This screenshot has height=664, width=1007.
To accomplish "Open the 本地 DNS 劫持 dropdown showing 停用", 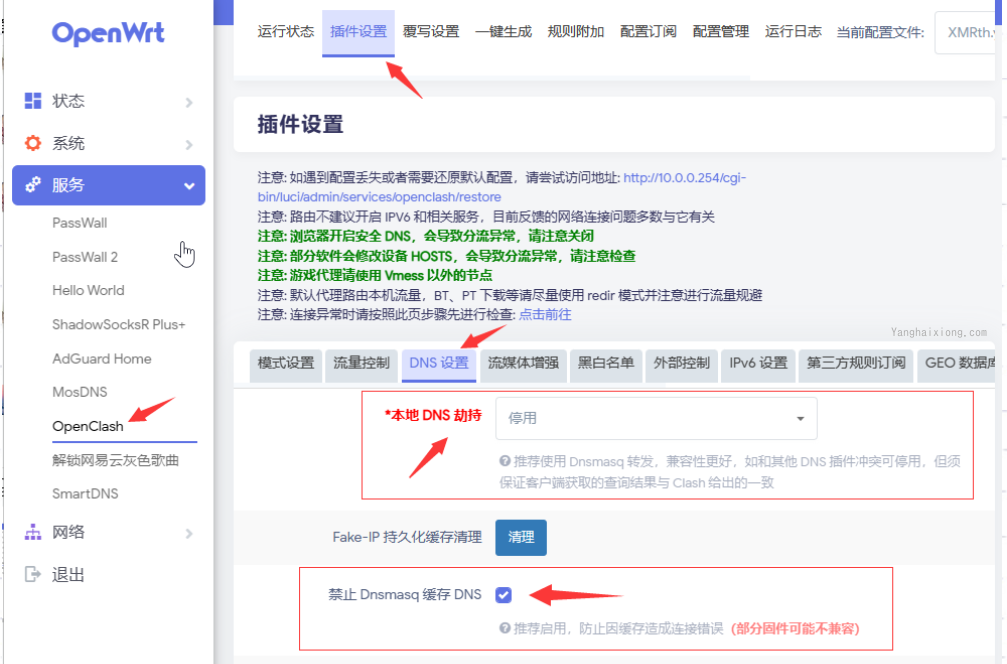I will click(656, 418).
